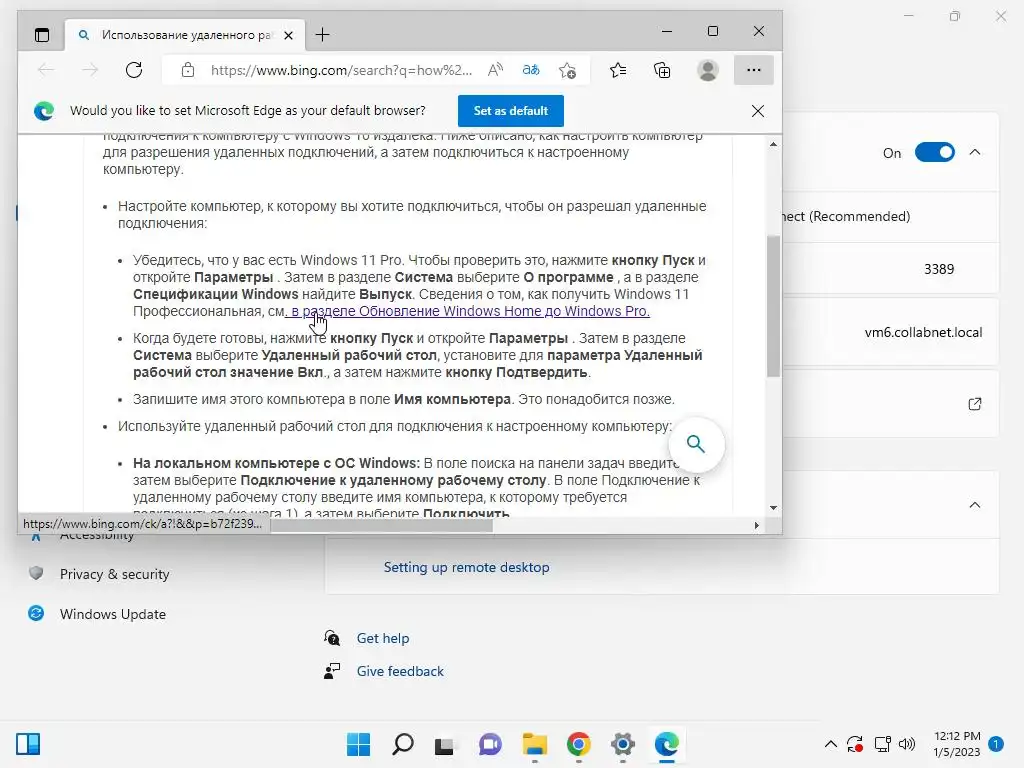
Task: Open Settings gear on taskbar
Action: click(622, 744)
